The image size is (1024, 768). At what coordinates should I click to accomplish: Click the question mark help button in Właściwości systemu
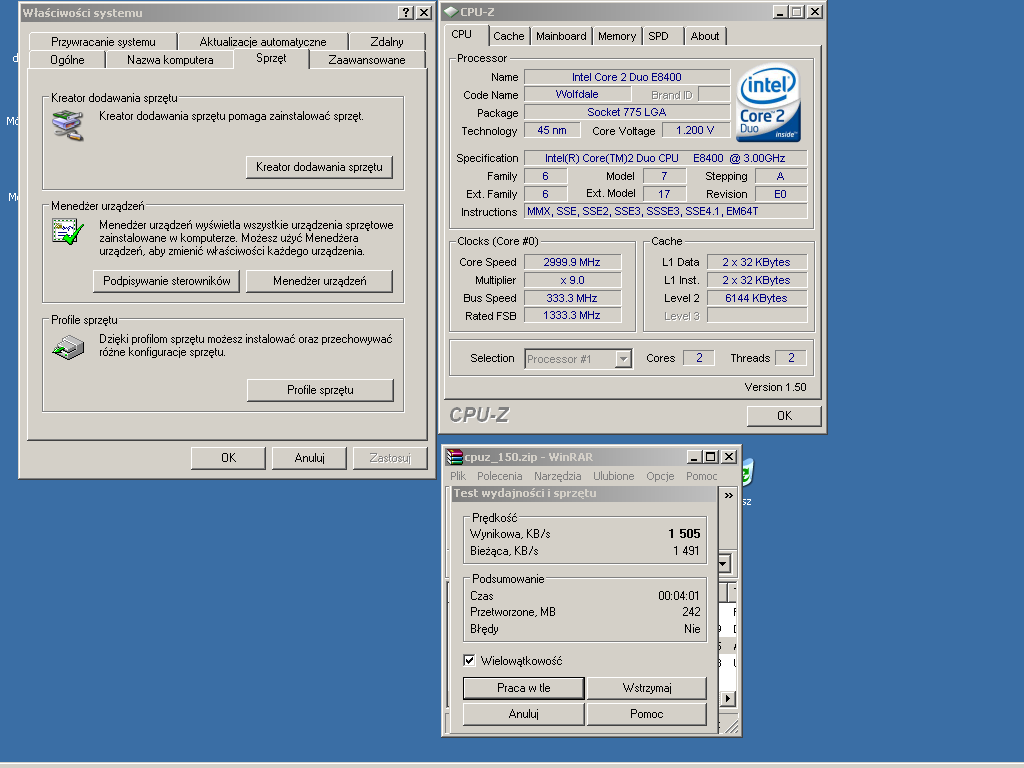(x=406, y=12)
